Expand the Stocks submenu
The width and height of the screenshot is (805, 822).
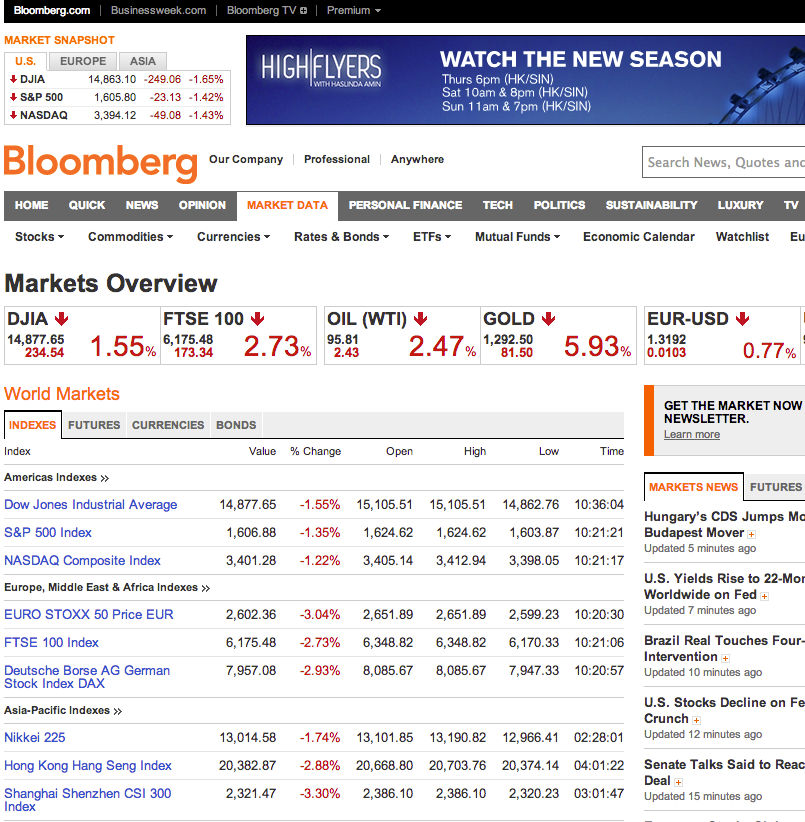tap(39, 237)
